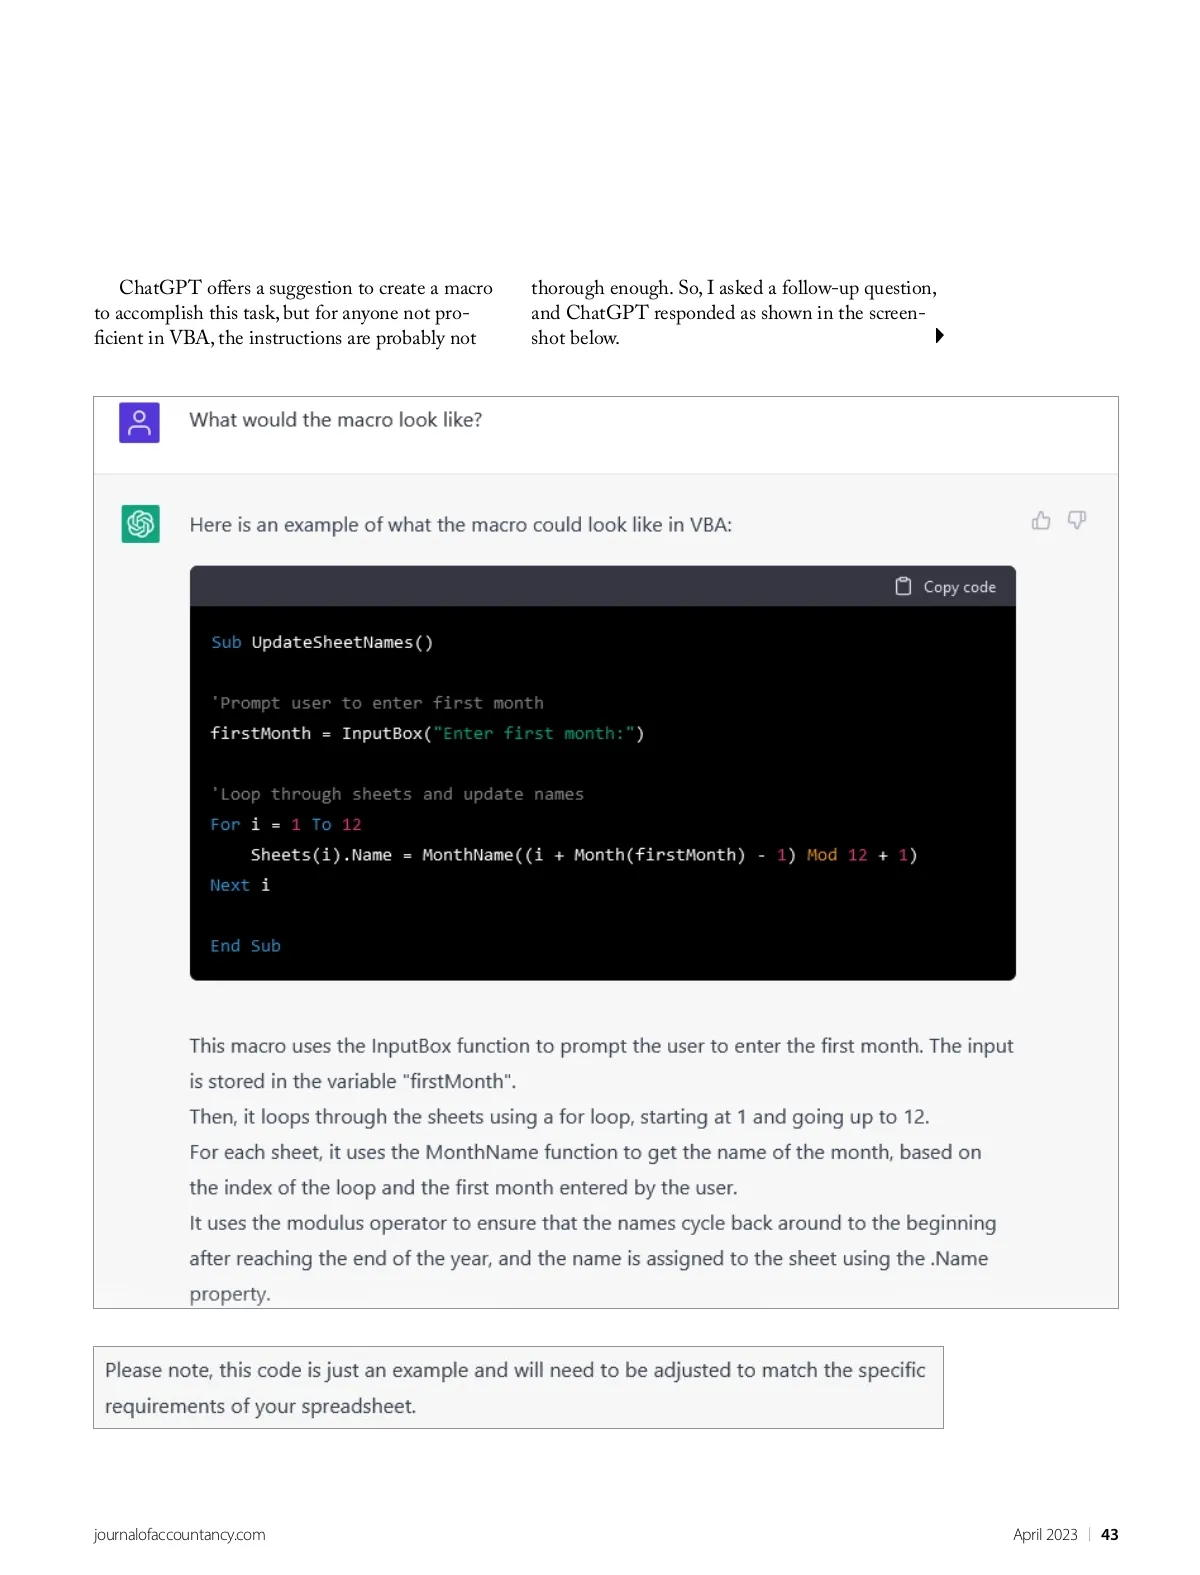Click the clipboard icon in code header
Image resolution: width=1200 pixels, height=1575 pixels.
pos(903,586)
